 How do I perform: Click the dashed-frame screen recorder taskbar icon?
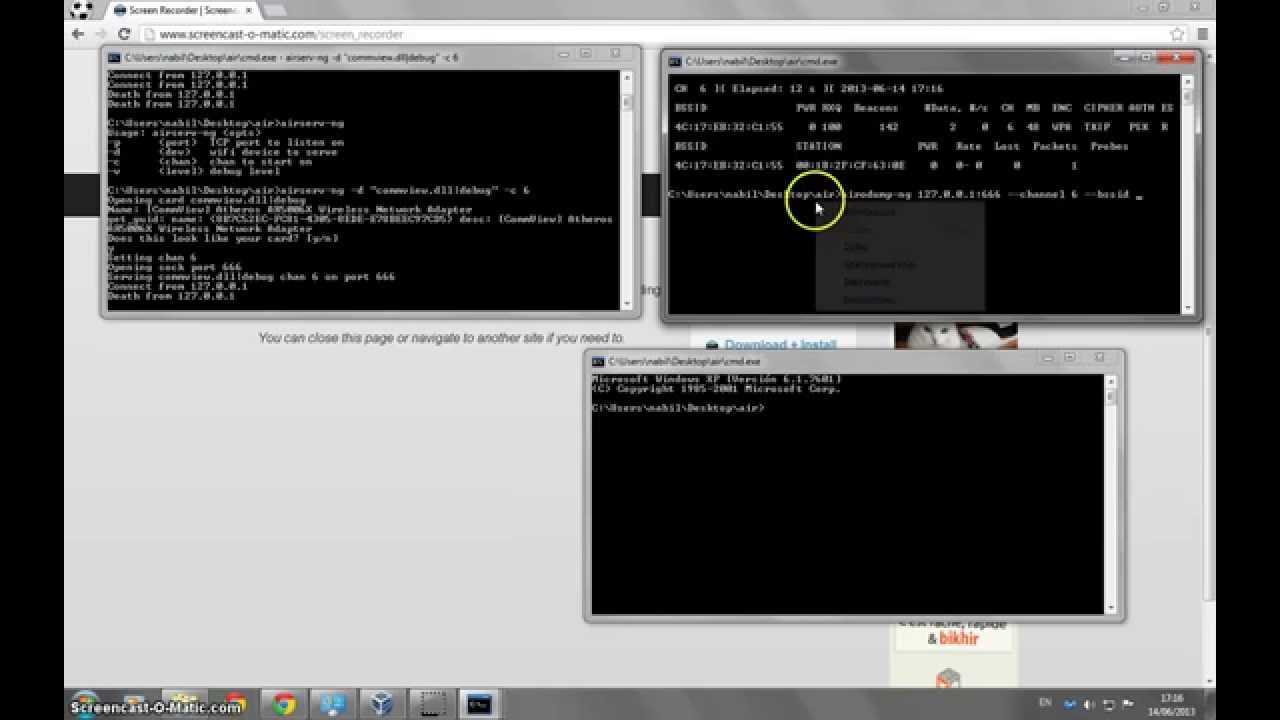430,703
